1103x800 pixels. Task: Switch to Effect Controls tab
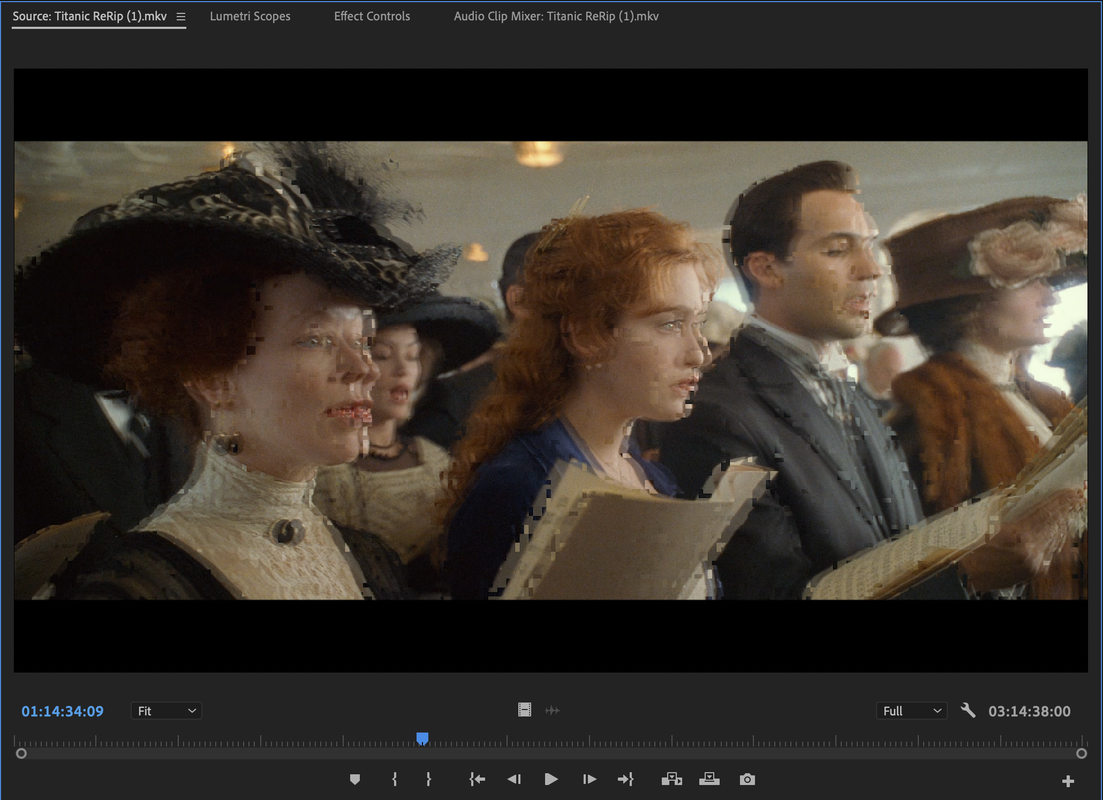[371, 16]
